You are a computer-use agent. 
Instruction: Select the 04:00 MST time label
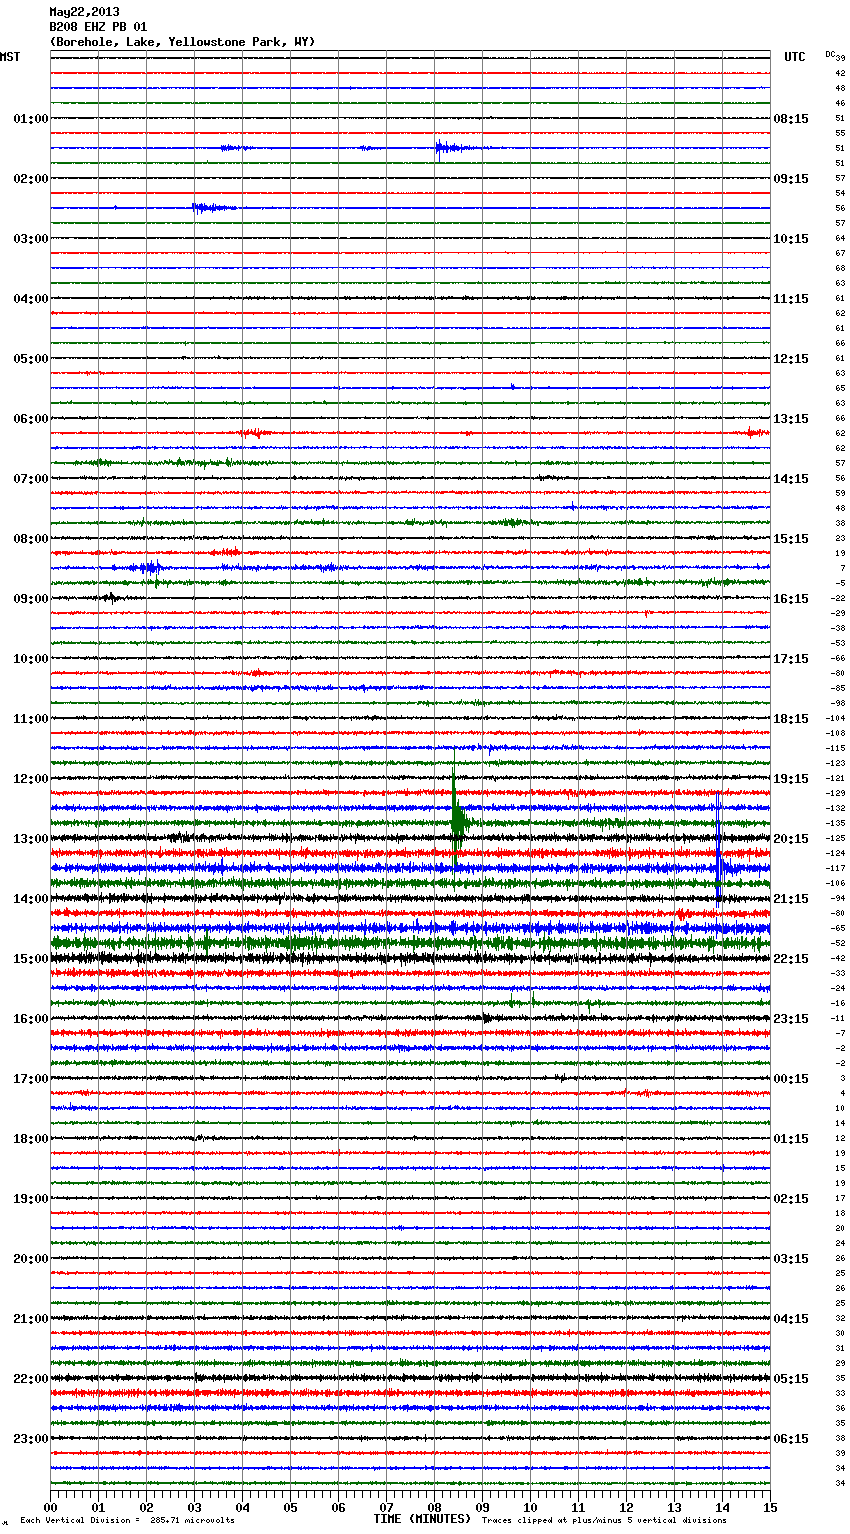tap(30, 299)
